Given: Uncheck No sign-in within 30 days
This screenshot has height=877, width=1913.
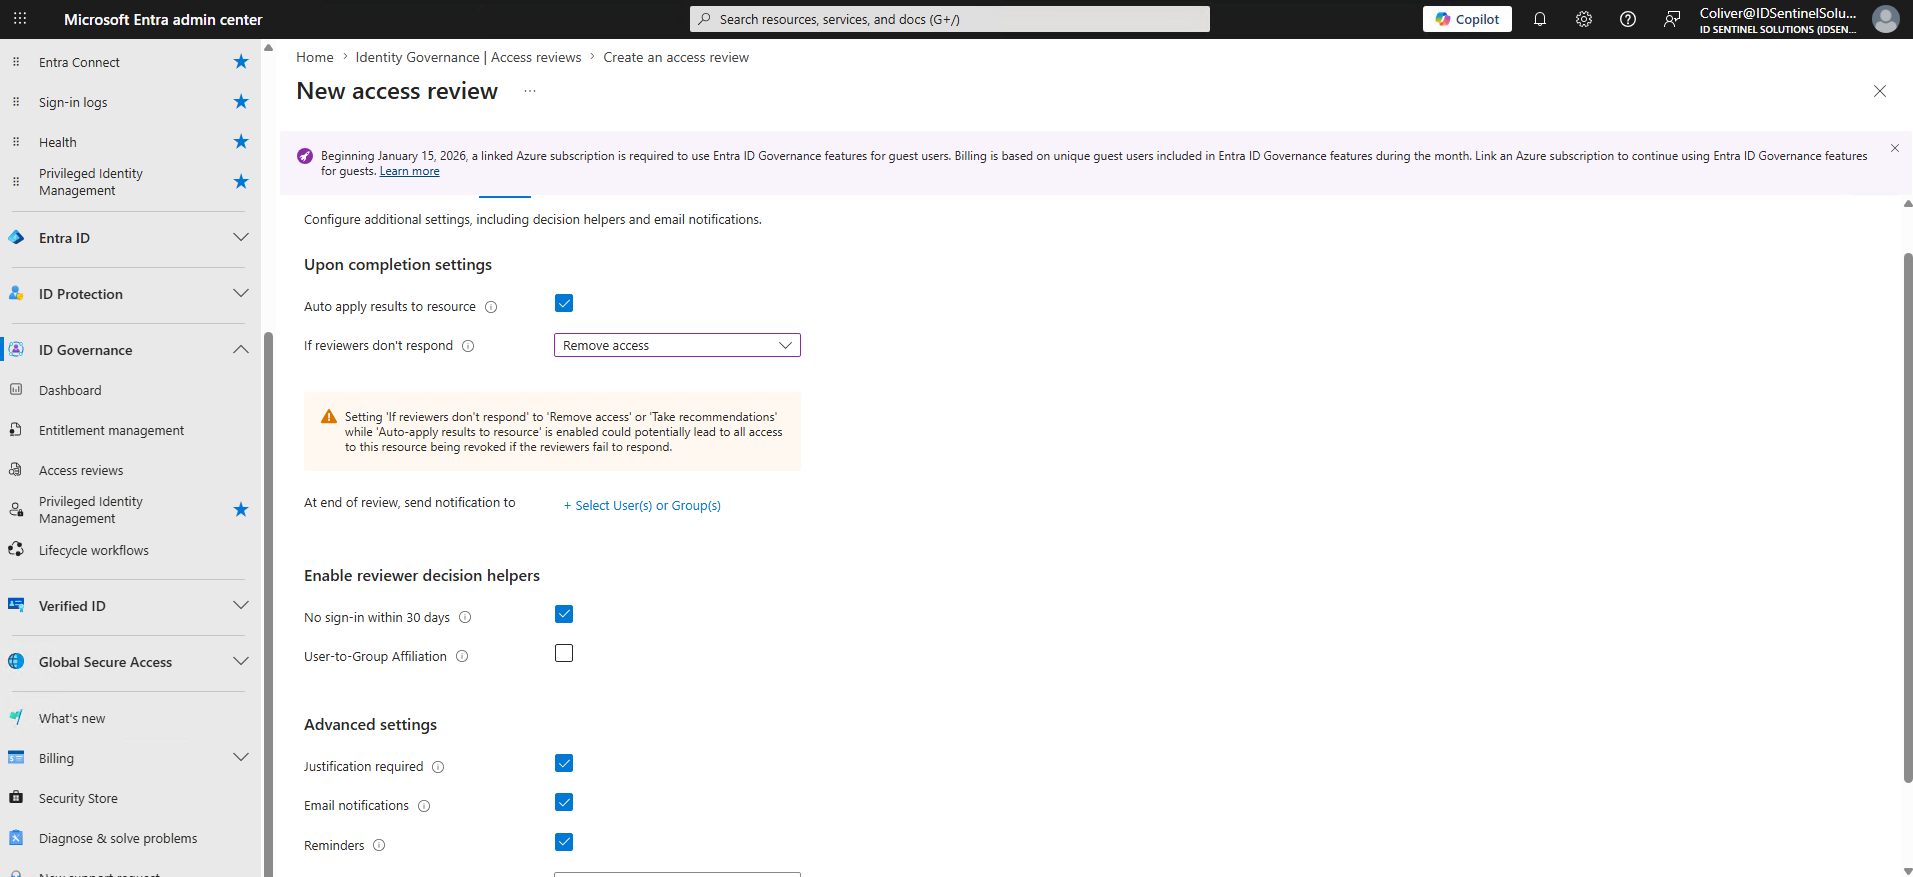Looking at the screenshot, I should click(564, 614).
